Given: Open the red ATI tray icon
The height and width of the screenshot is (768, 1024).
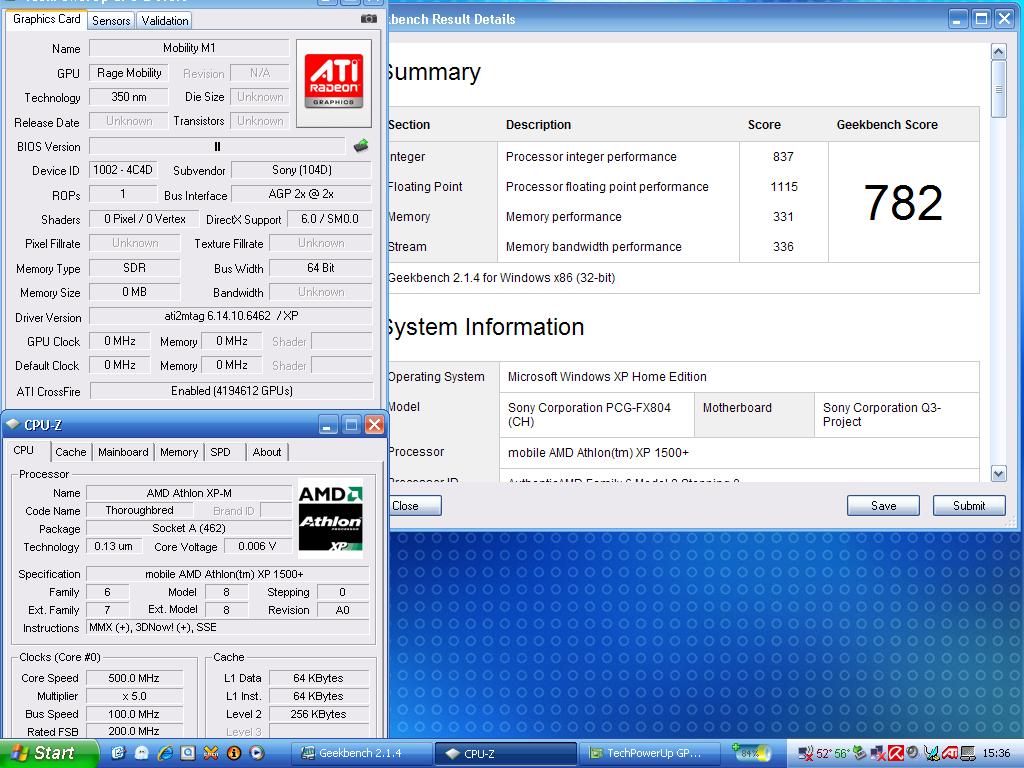Looking at the screenshot, I should pos(951,753).
